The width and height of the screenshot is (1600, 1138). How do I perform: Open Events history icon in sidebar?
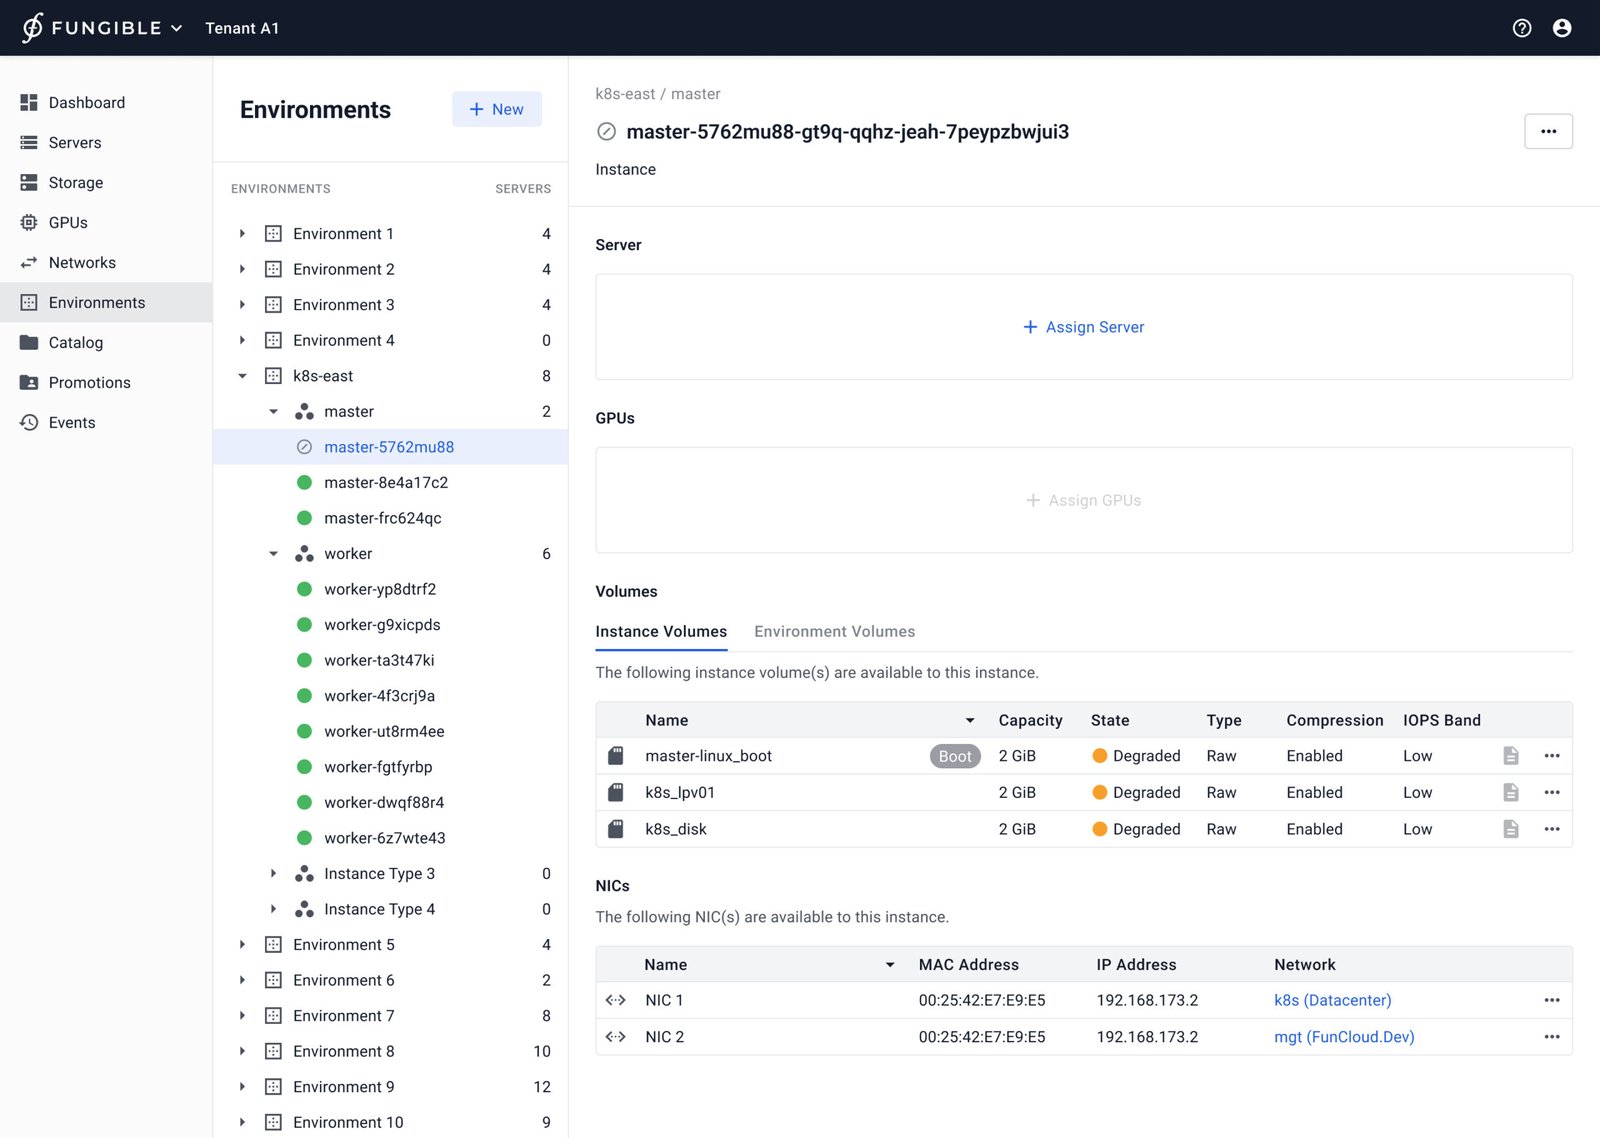click(x=29, y=423)
